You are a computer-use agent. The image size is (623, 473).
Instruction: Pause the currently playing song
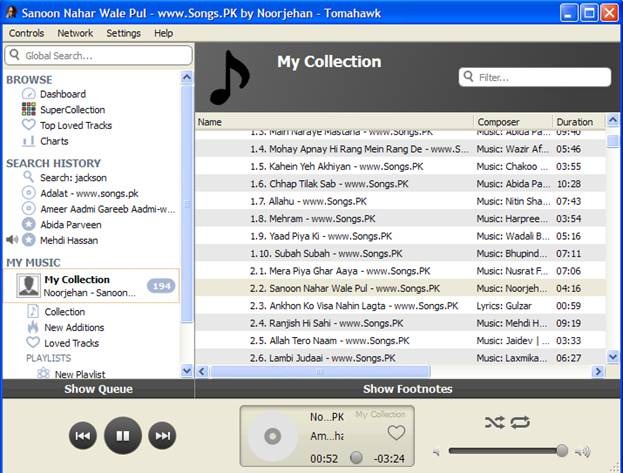pos(123,435)
